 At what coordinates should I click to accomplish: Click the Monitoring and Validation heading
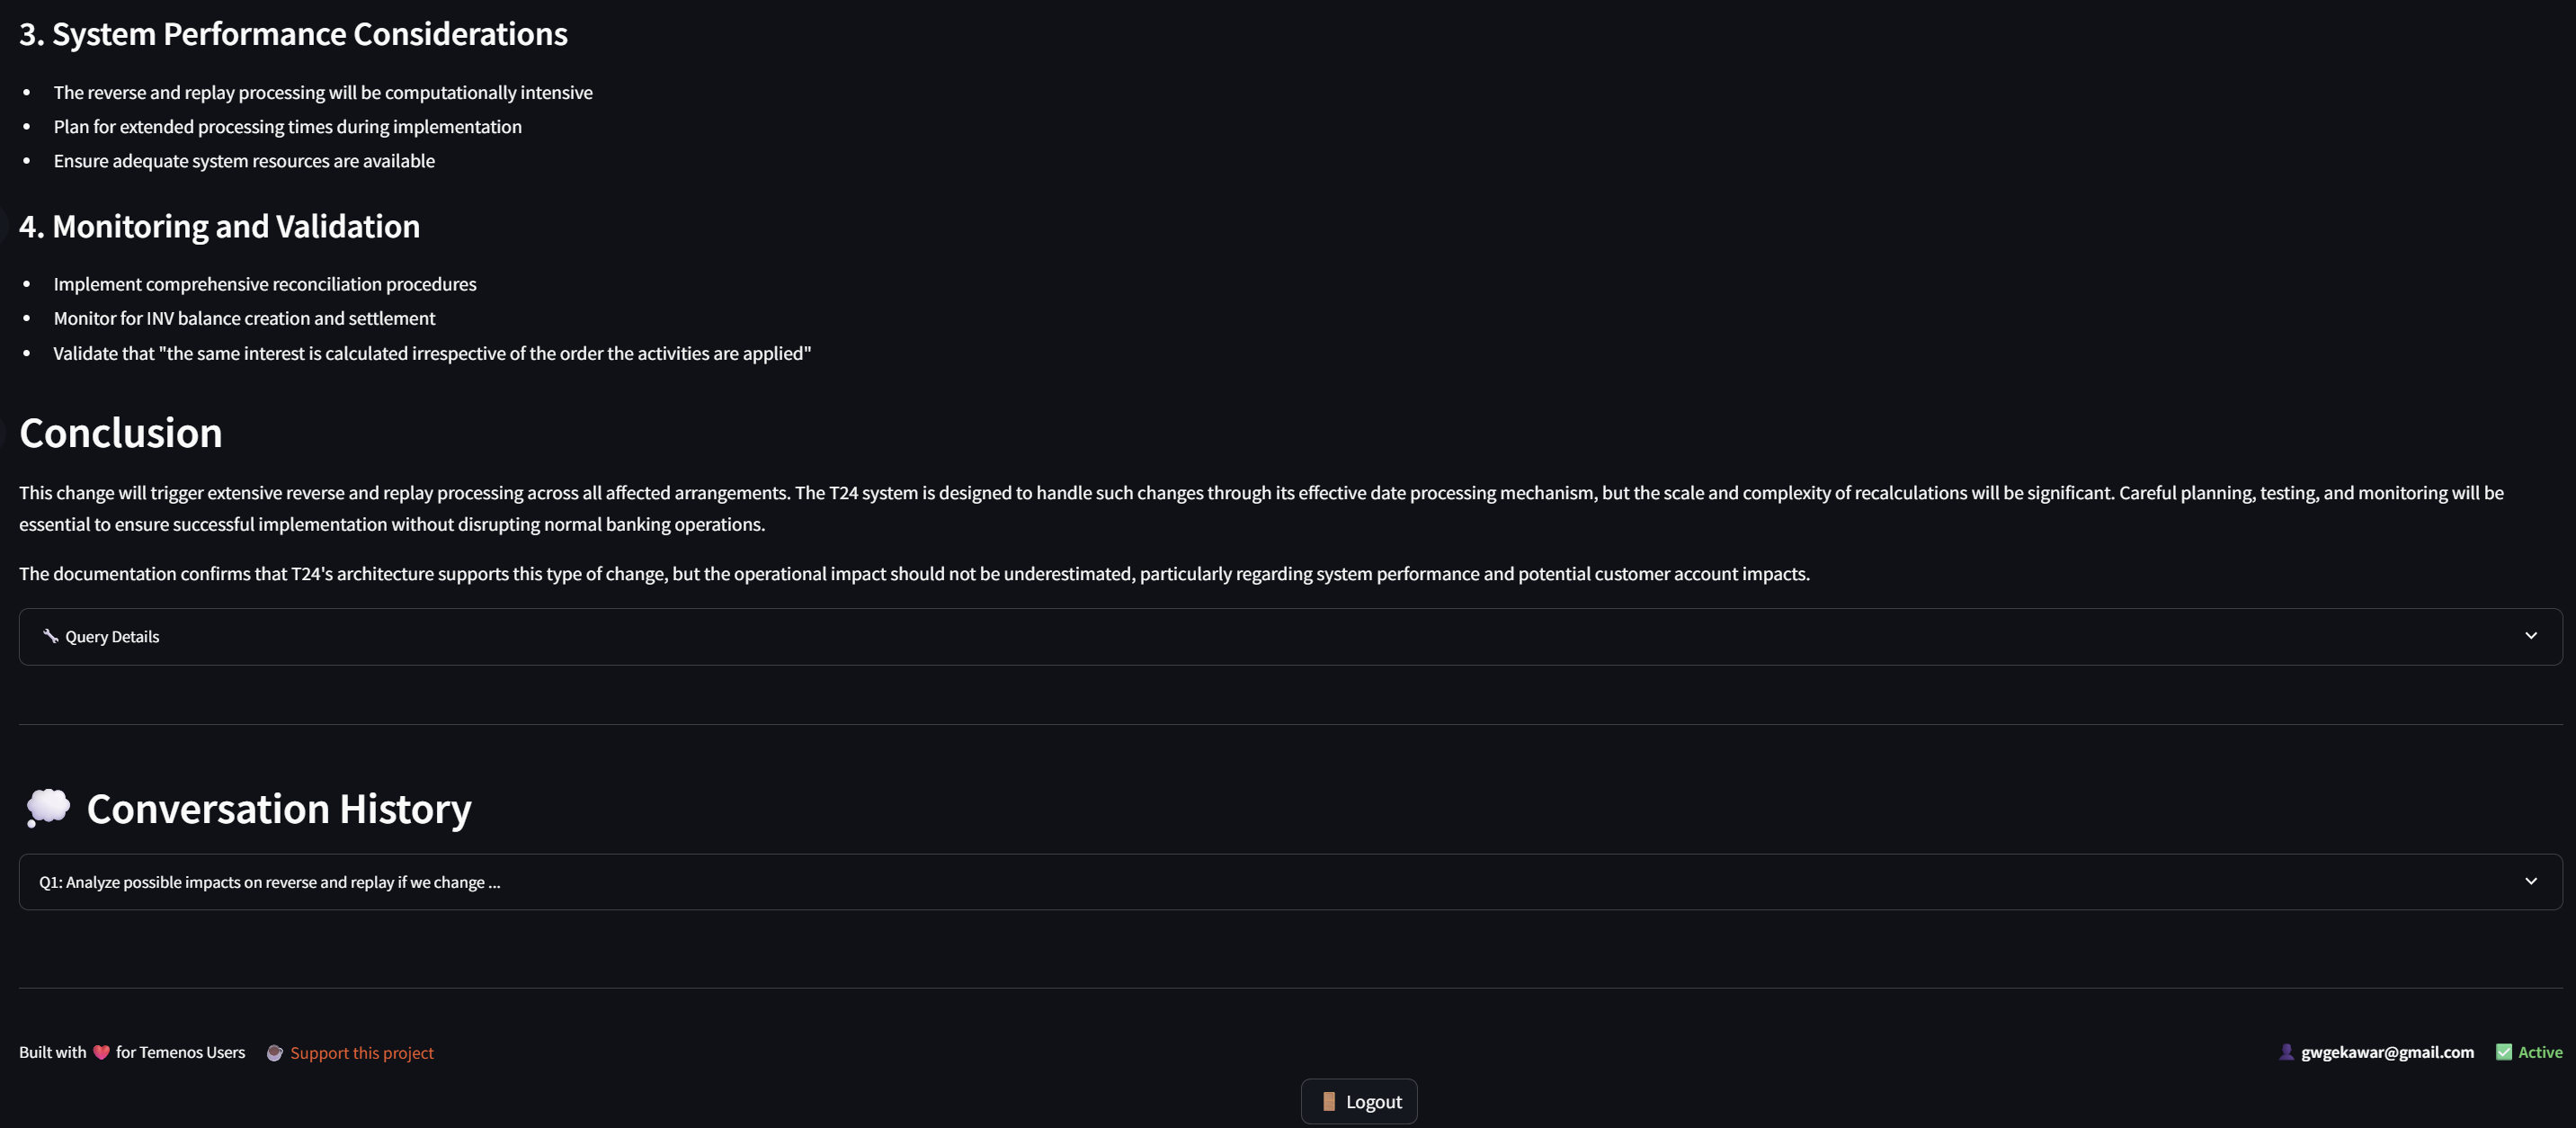(x=220, y=227)
